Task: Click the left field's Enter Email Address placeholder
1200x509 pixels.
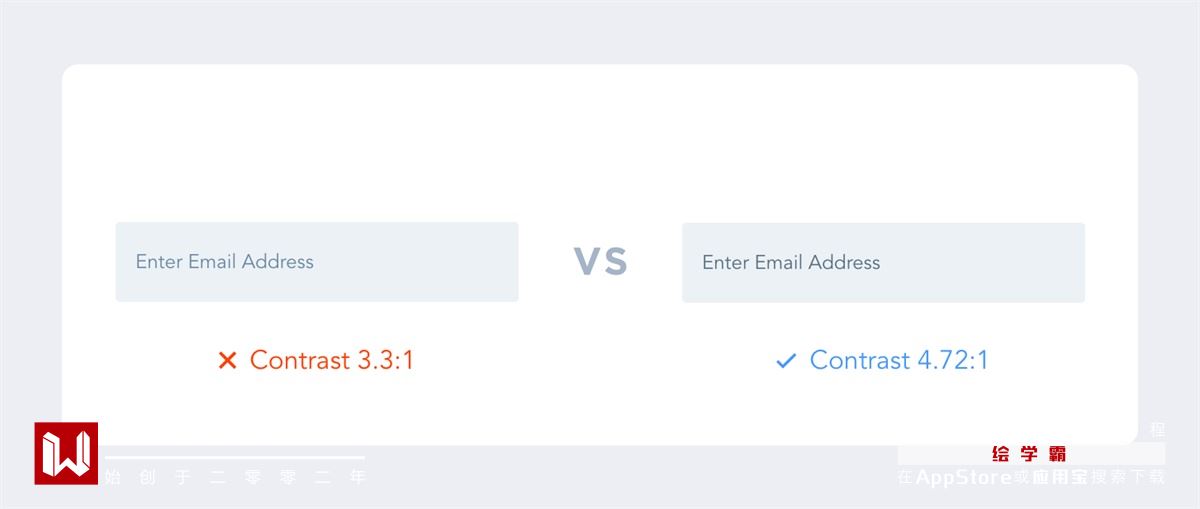Action: point(225,262)
